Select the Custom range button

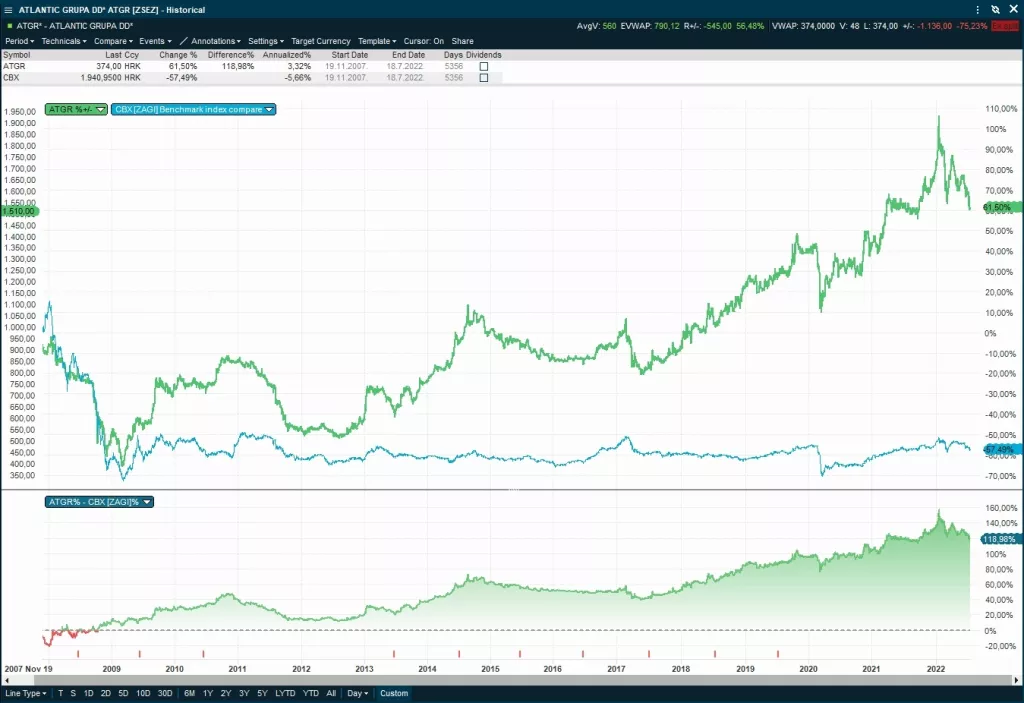[394, 693]
